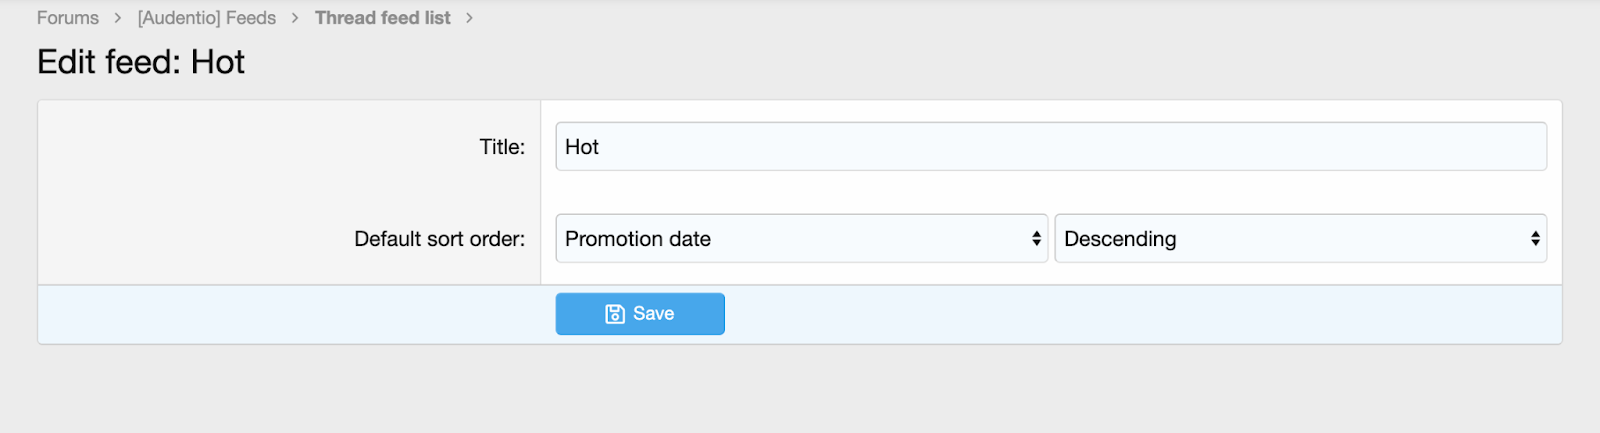Go to the Forums breadcrumb

tap(68, 18)
